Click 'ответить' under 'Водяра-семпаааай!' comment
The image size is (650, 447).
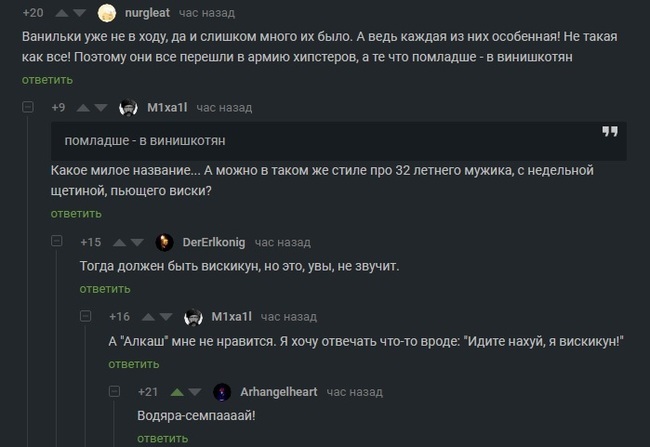point(161,438)
